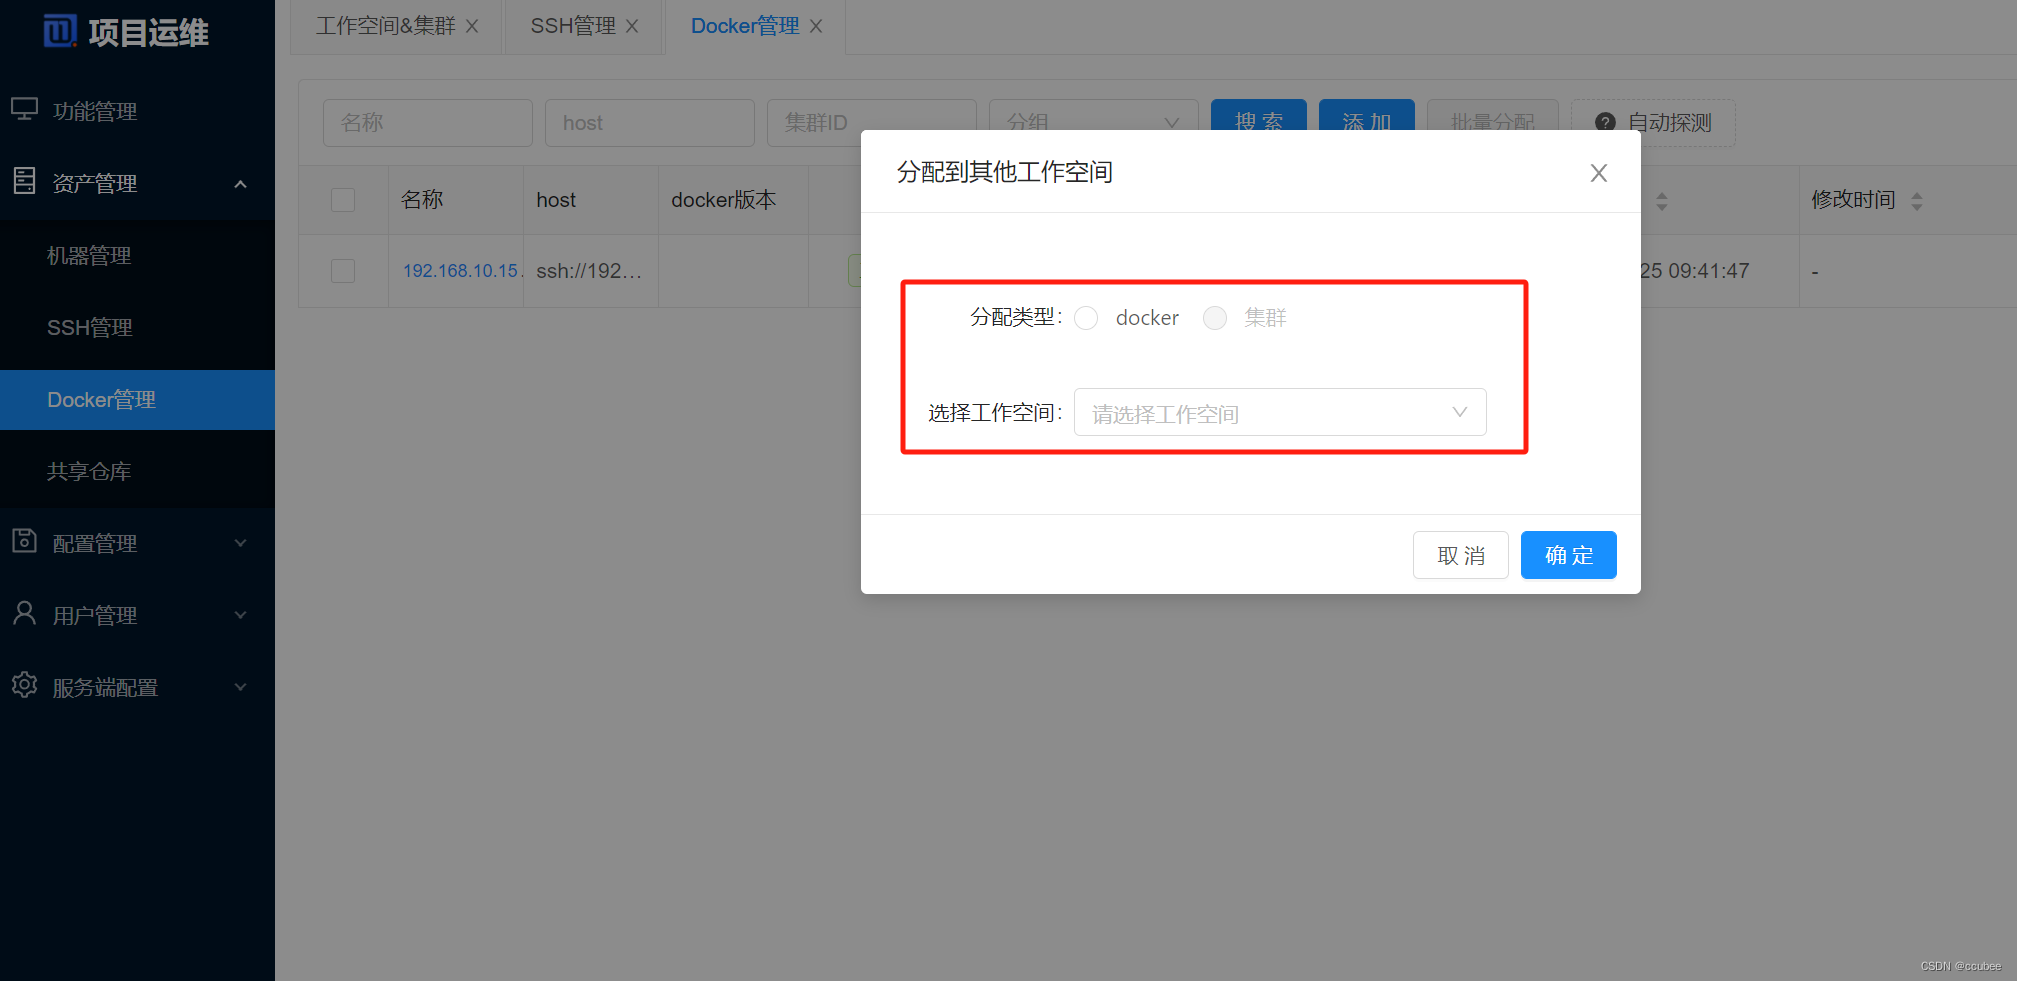This screenshot has width=2017, height=981.
Task: Close the 分配到其他工作空间 dialog with X
Action: 1599,173
